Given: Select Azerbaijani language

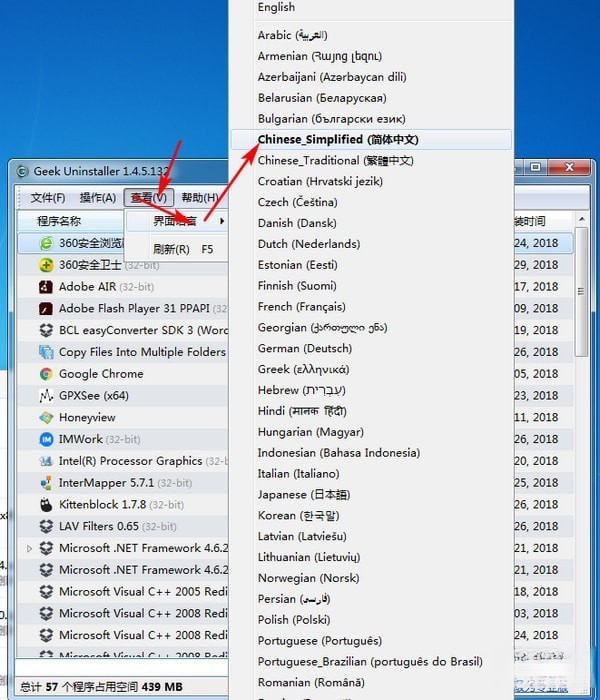Looking at the screenshot, I should [371, 77].
